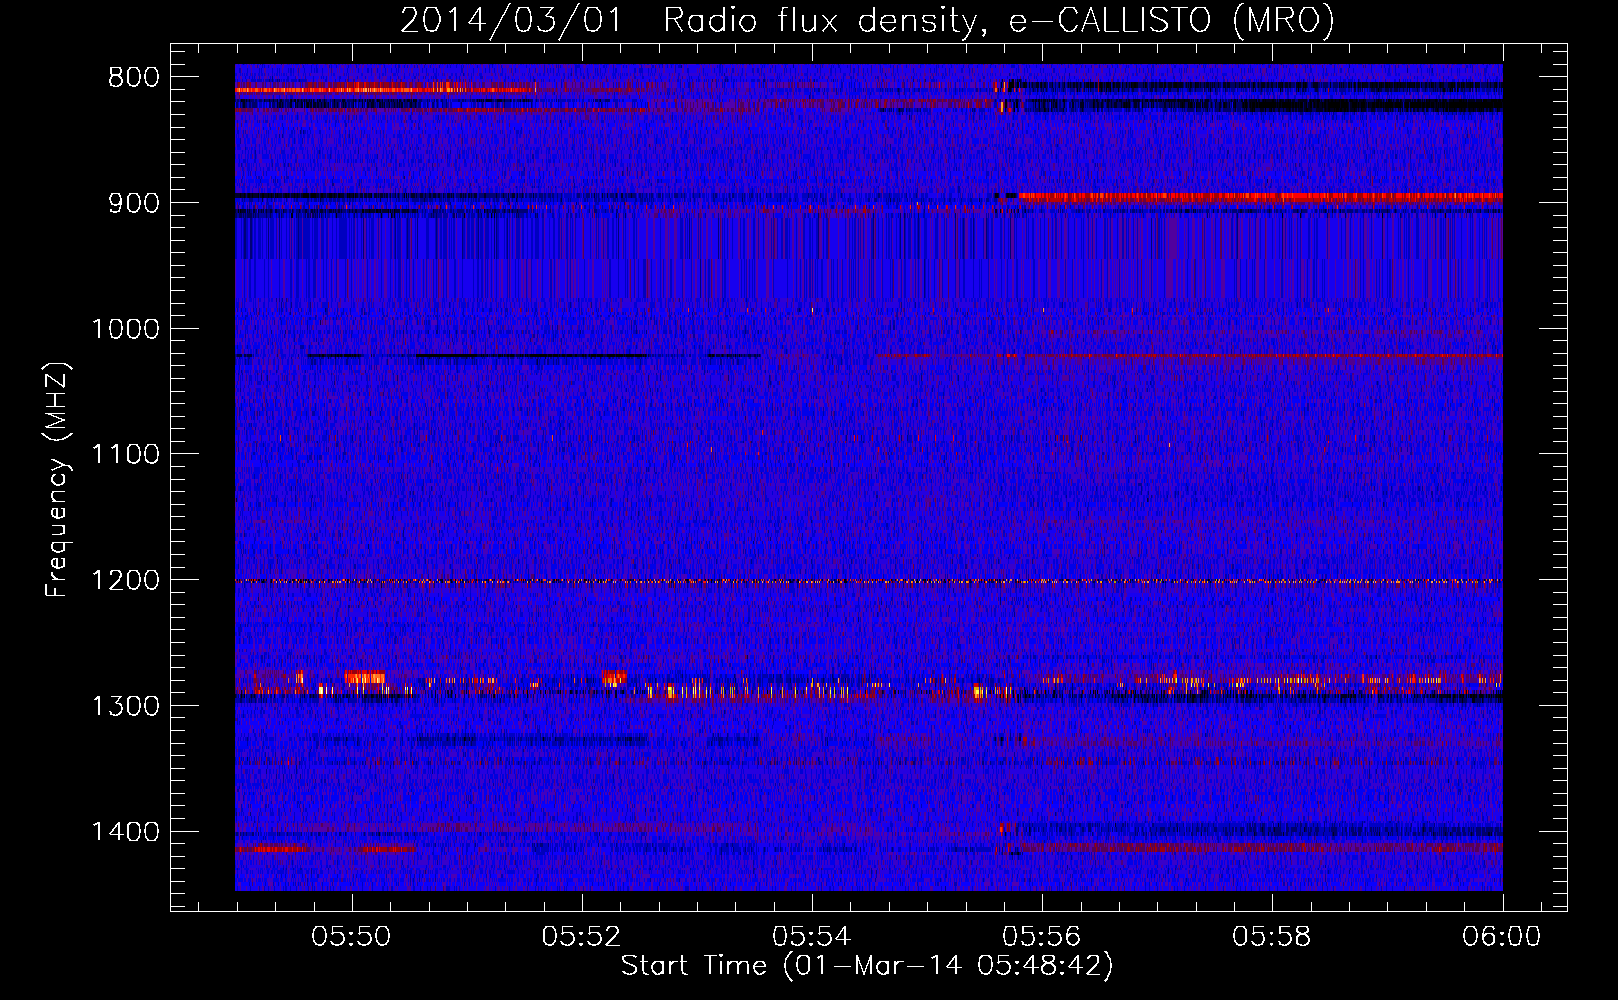Viewport: 1618px width, 1000px height.
Task: Click the 1300 frequency tick label
Action: (125, 706)
